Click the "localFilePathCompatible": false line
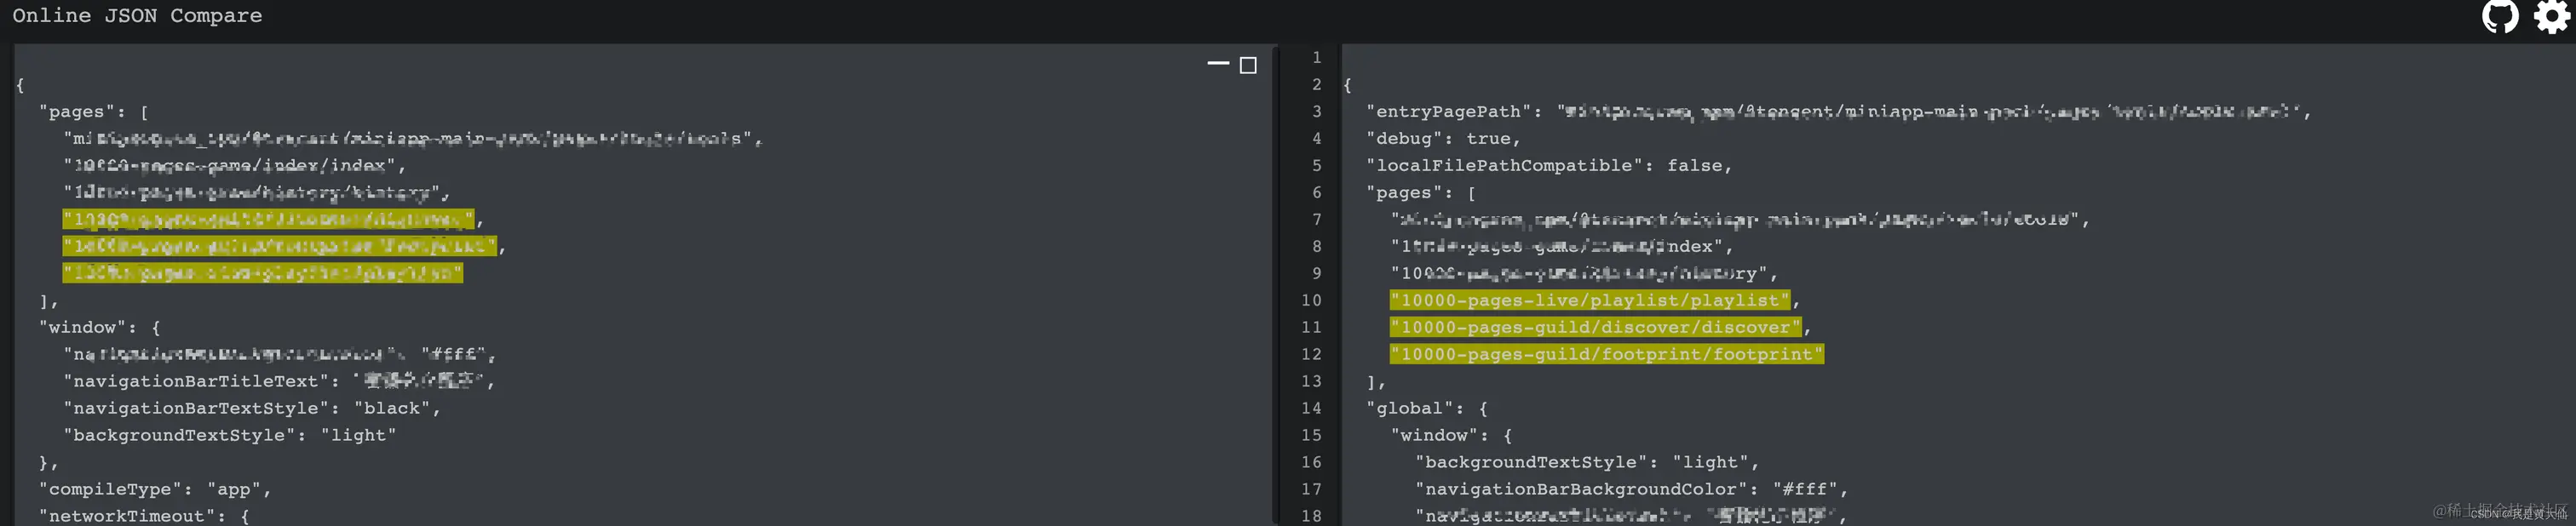Image resolution: width=2576 pixels, height=526 pixels. click(x=1549, y=165)
